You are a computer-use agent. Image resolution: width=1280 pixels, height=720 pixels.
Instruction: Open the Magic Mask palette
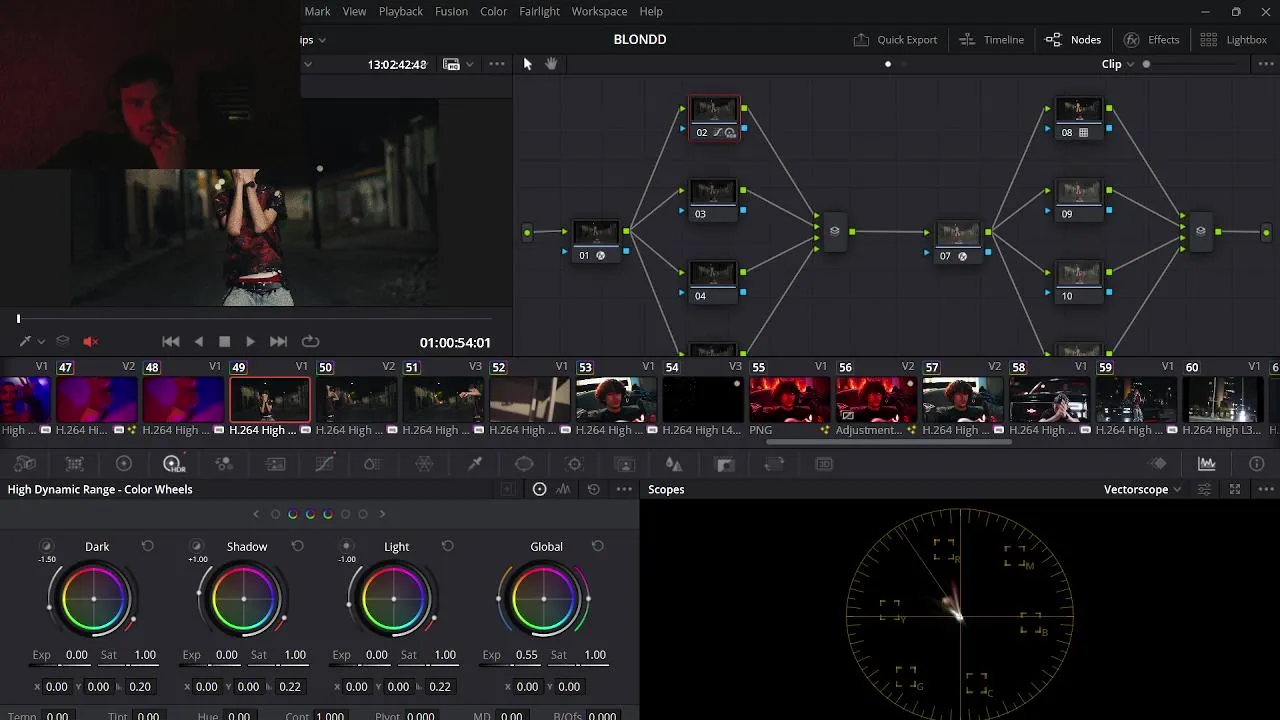(625, 464)
